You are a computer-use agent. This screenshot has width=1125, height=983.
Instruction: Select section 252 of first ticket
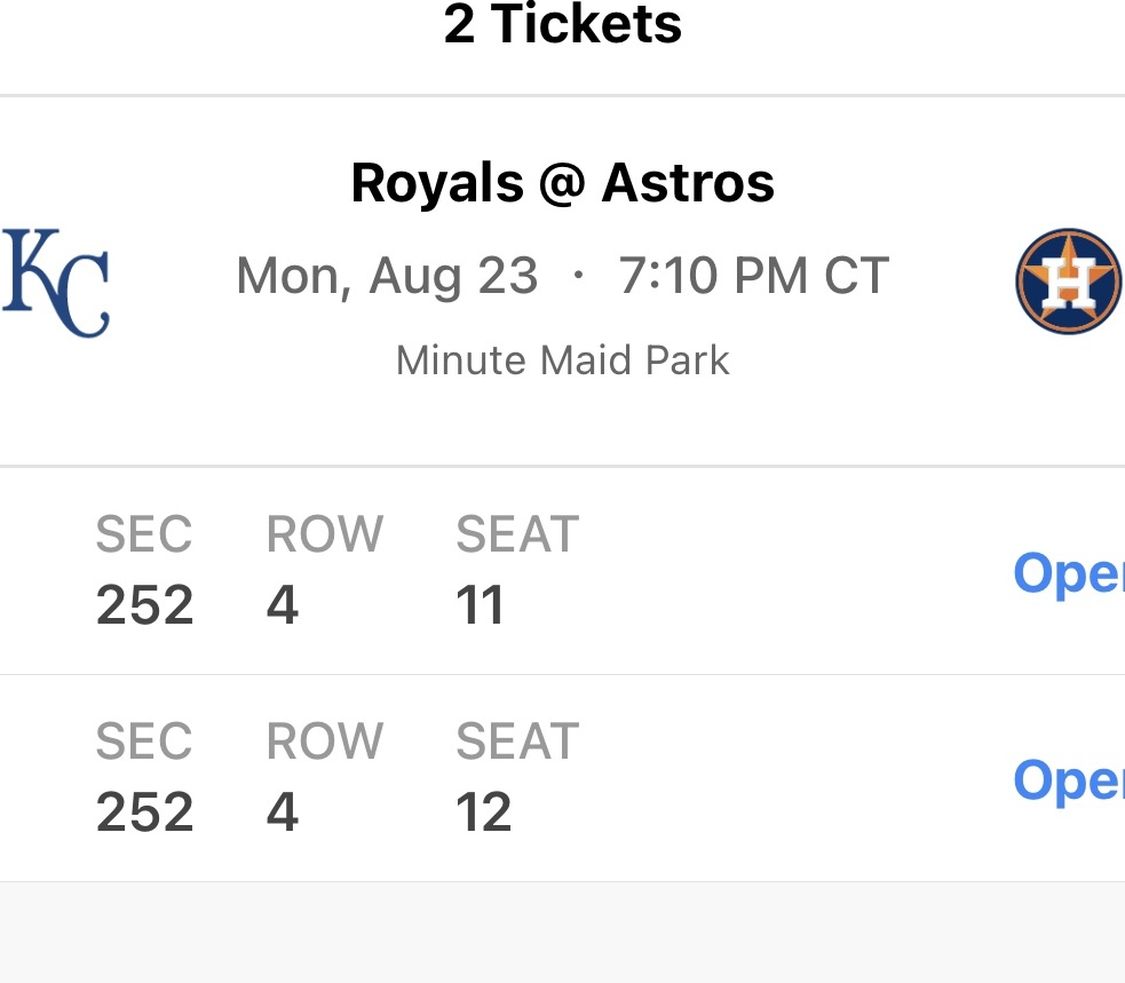tap(145, 604)
